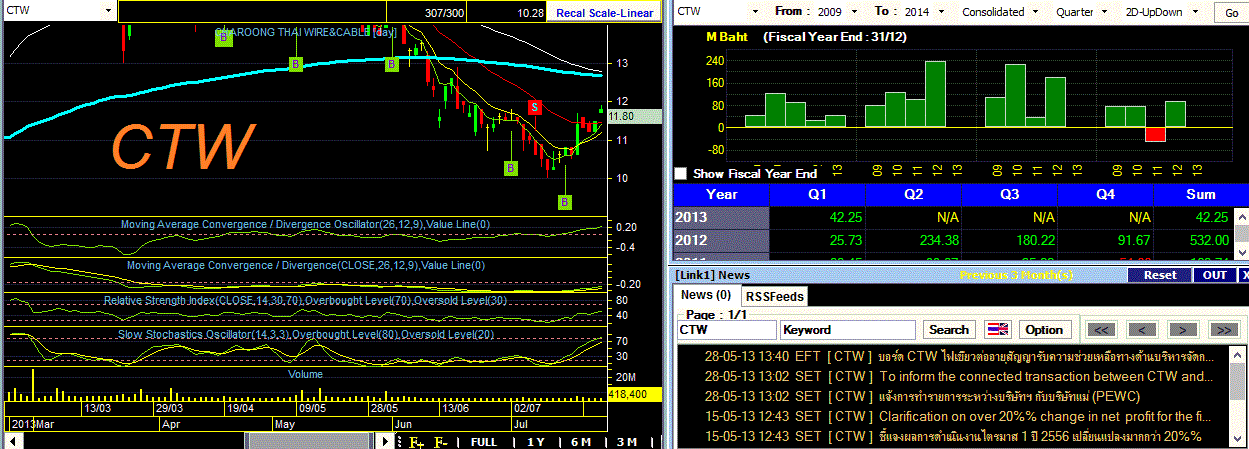Click the Q3 column header
This screenshot has height=449, width=1249.
click(1008, 194)
